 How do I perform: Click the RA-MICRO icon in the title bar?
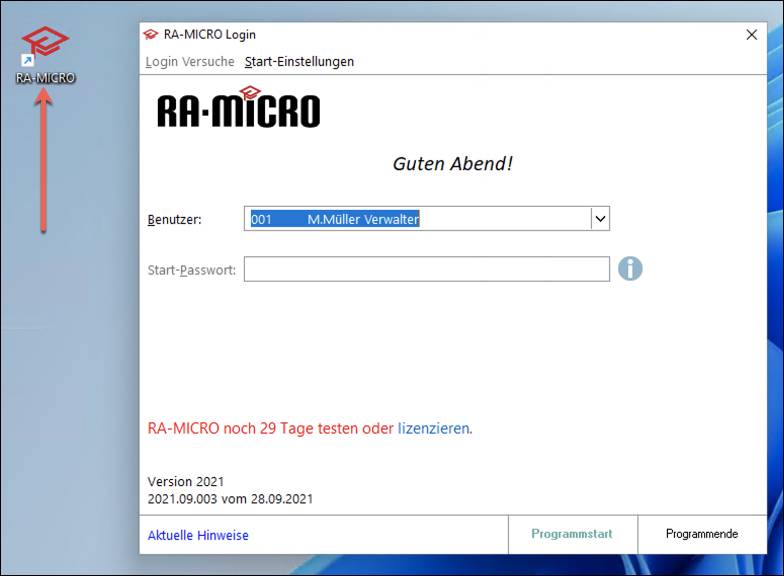click(x=150, y=34)
